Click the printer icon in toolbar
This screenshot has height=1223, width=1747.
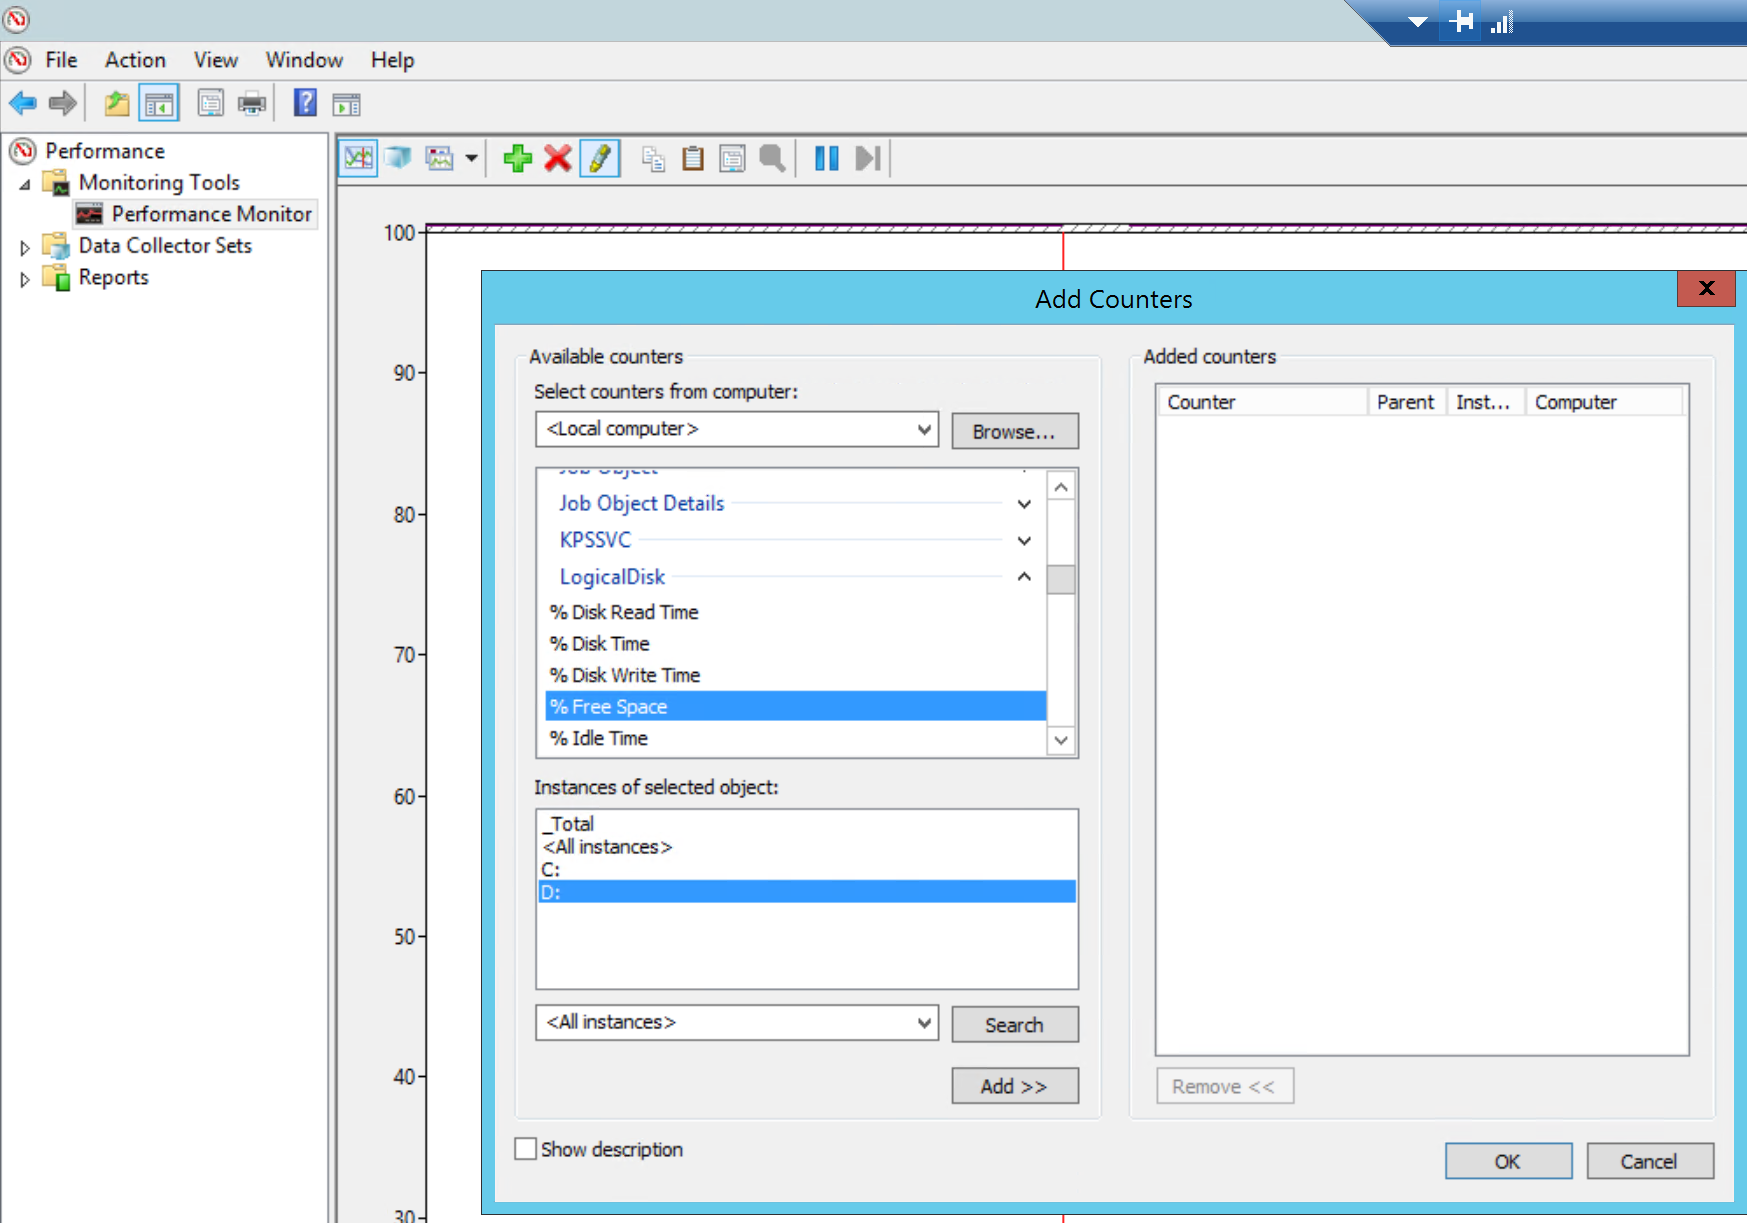point(252,103)
